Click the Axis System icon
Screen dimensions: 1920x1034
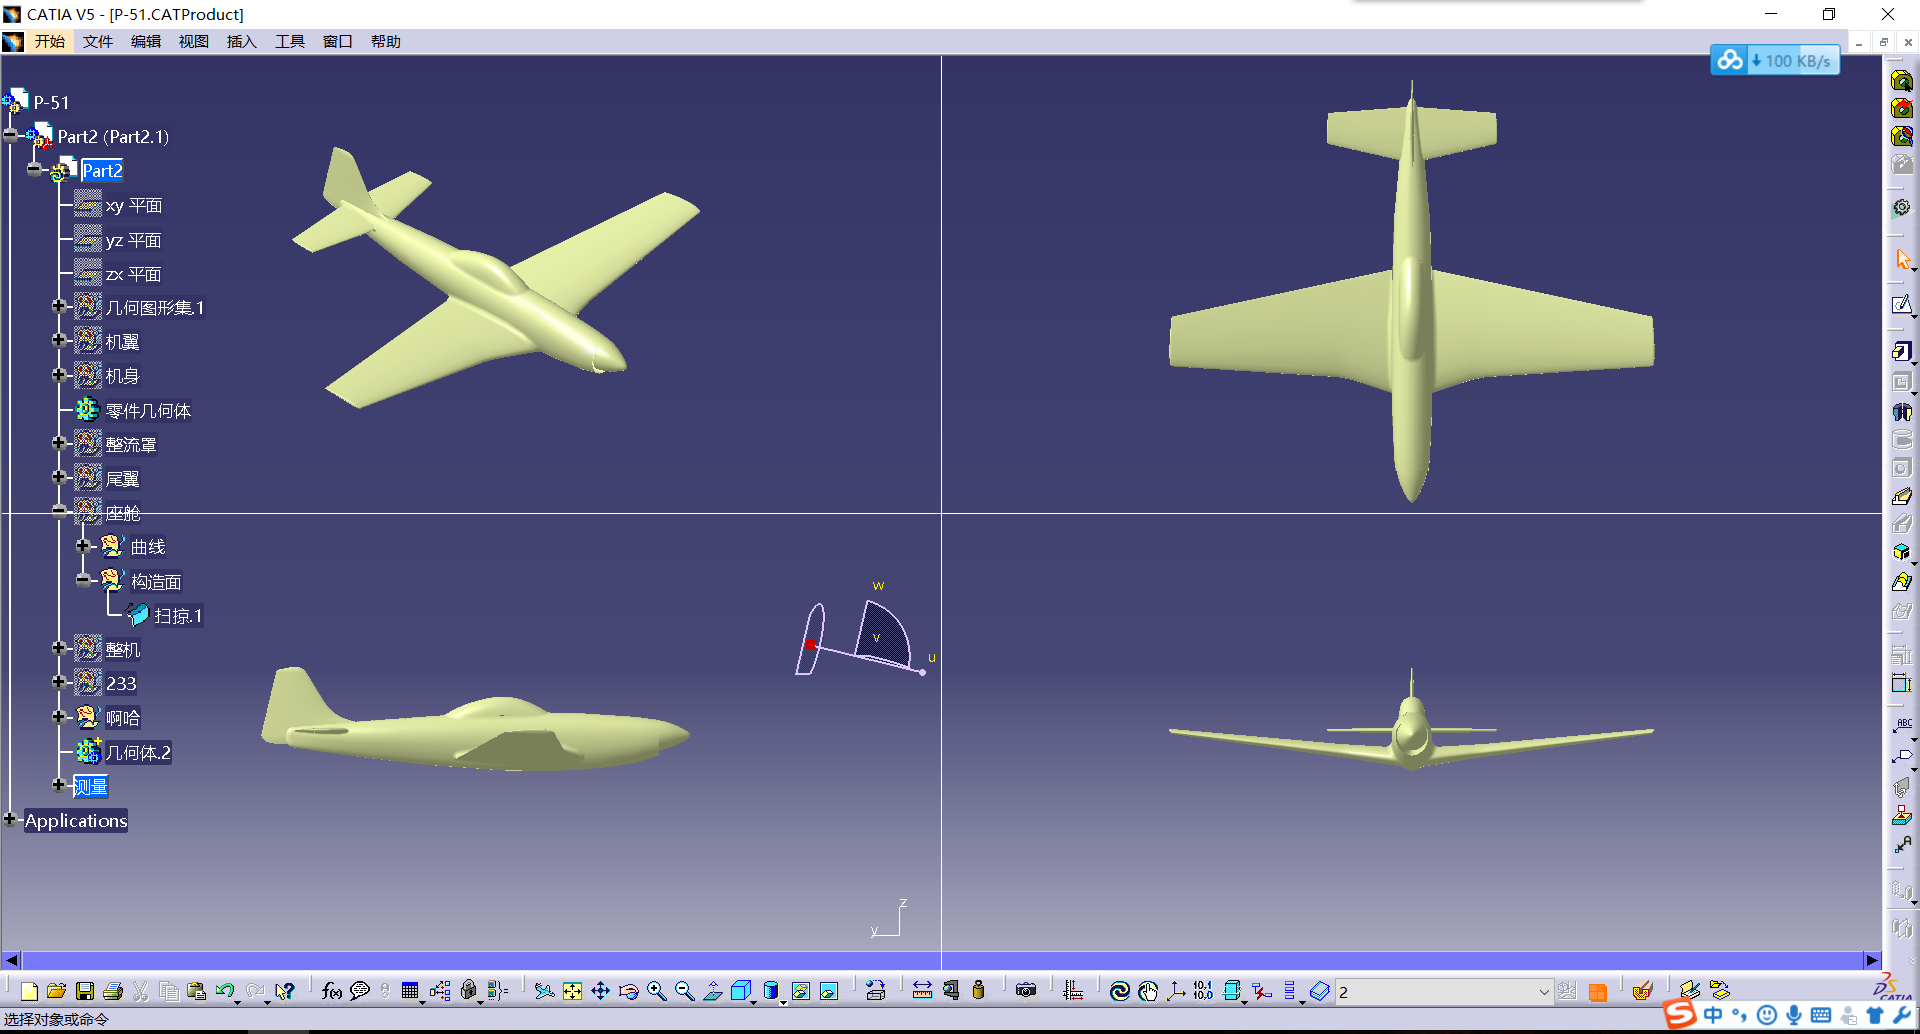click(1176, 991)
